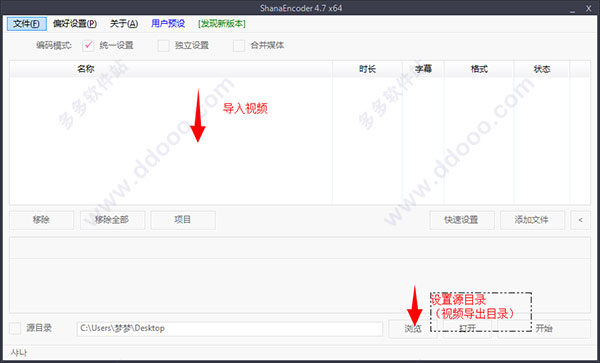Click the 浏览 browse button
Viewport: 600px width, 363px height.
pyautogui.click(x=413, y=329)
